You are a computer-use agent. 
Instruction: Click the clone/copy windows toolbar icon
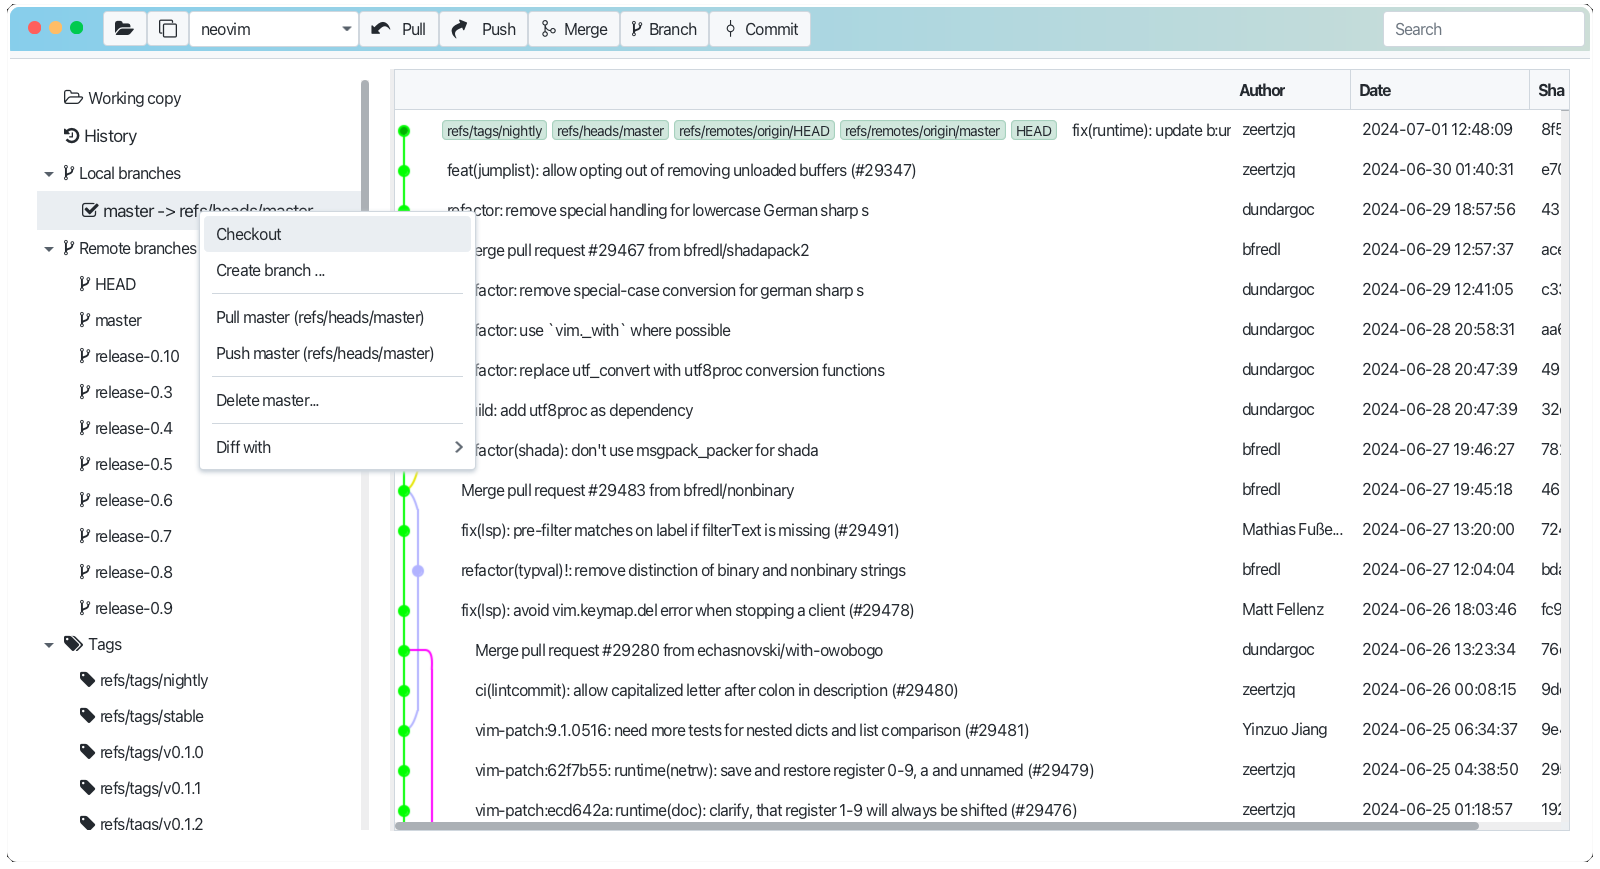[168, 29]
